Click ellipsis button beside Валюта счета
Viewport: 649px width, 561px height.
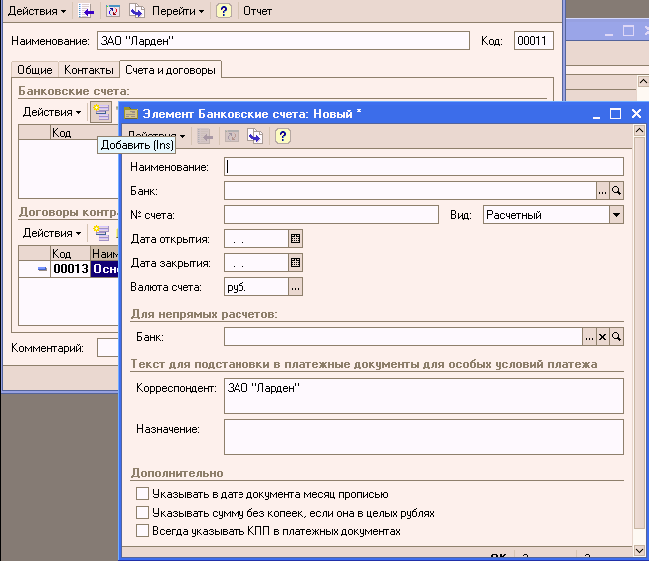(295, 287)
